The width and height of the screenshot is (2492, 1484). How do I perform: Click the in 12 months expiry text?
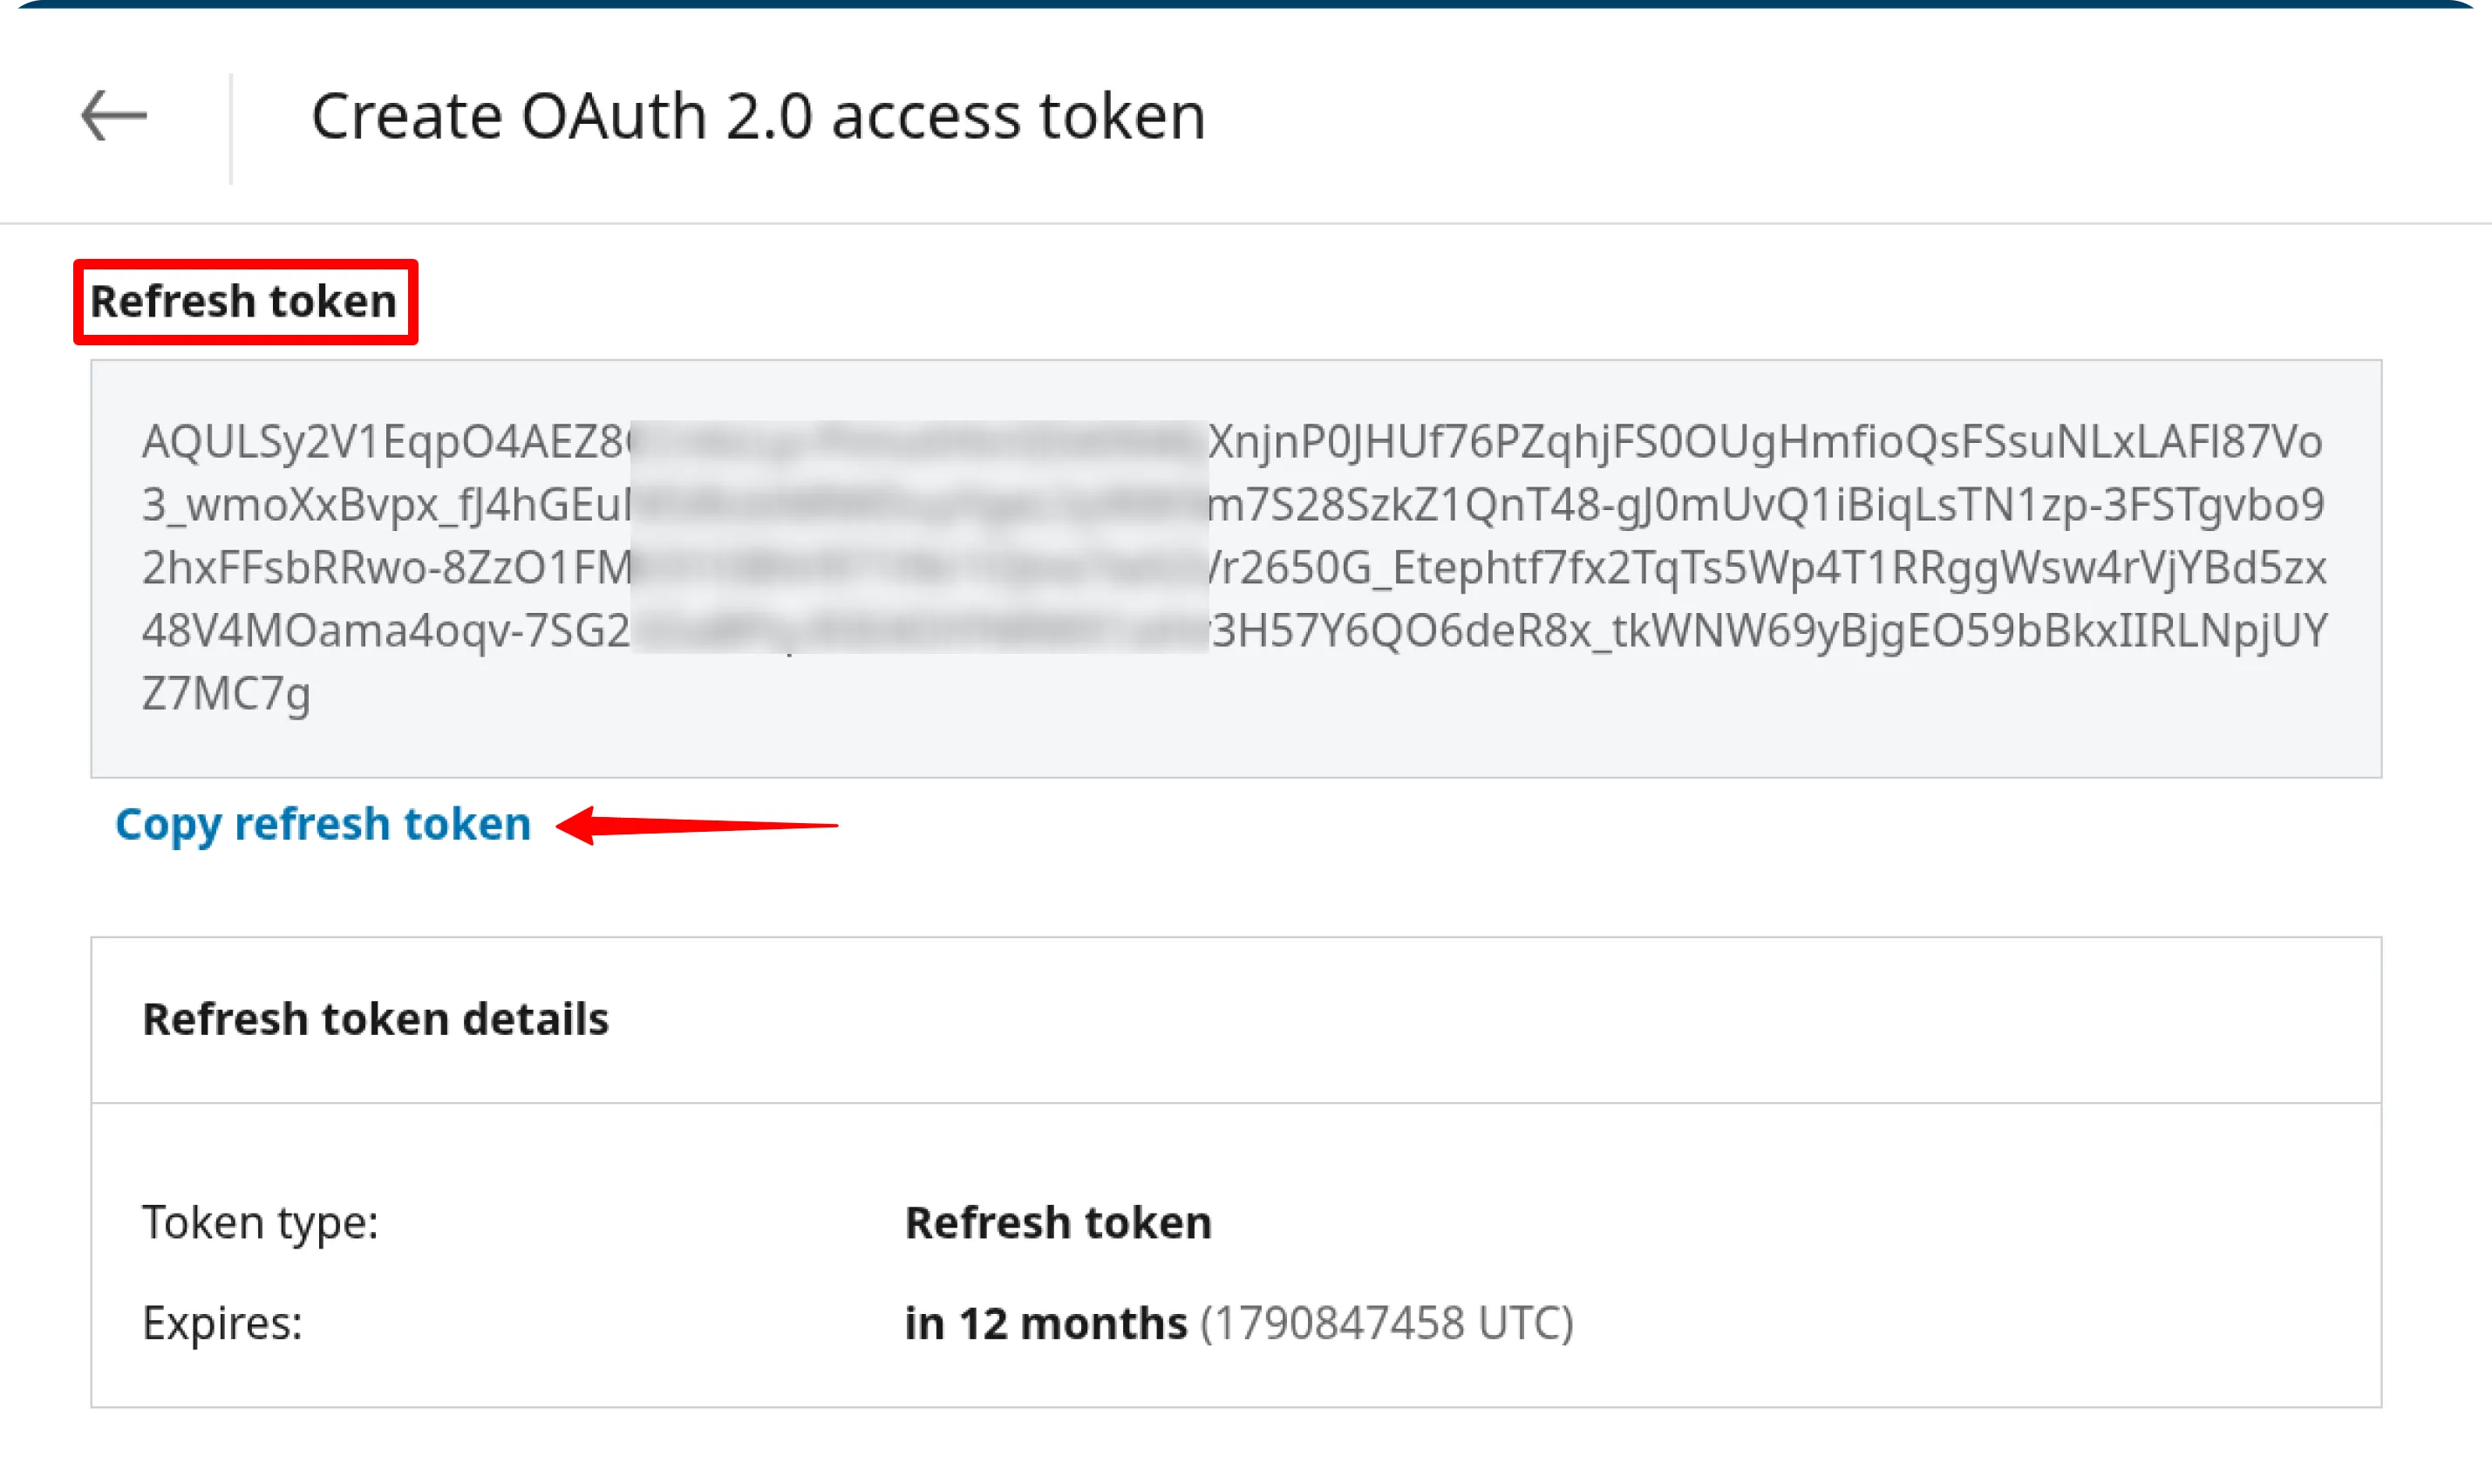[x=1042, y=1322]
